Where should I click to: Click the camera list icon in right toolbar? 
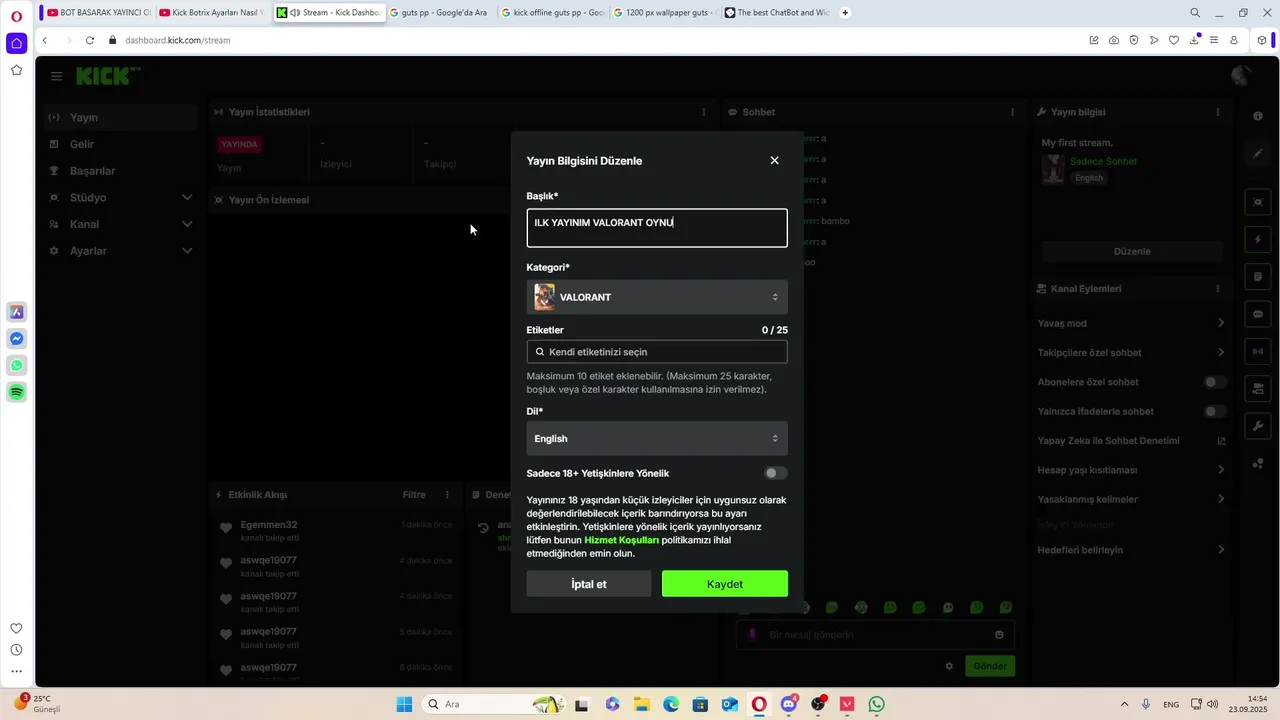[1258, 388]
